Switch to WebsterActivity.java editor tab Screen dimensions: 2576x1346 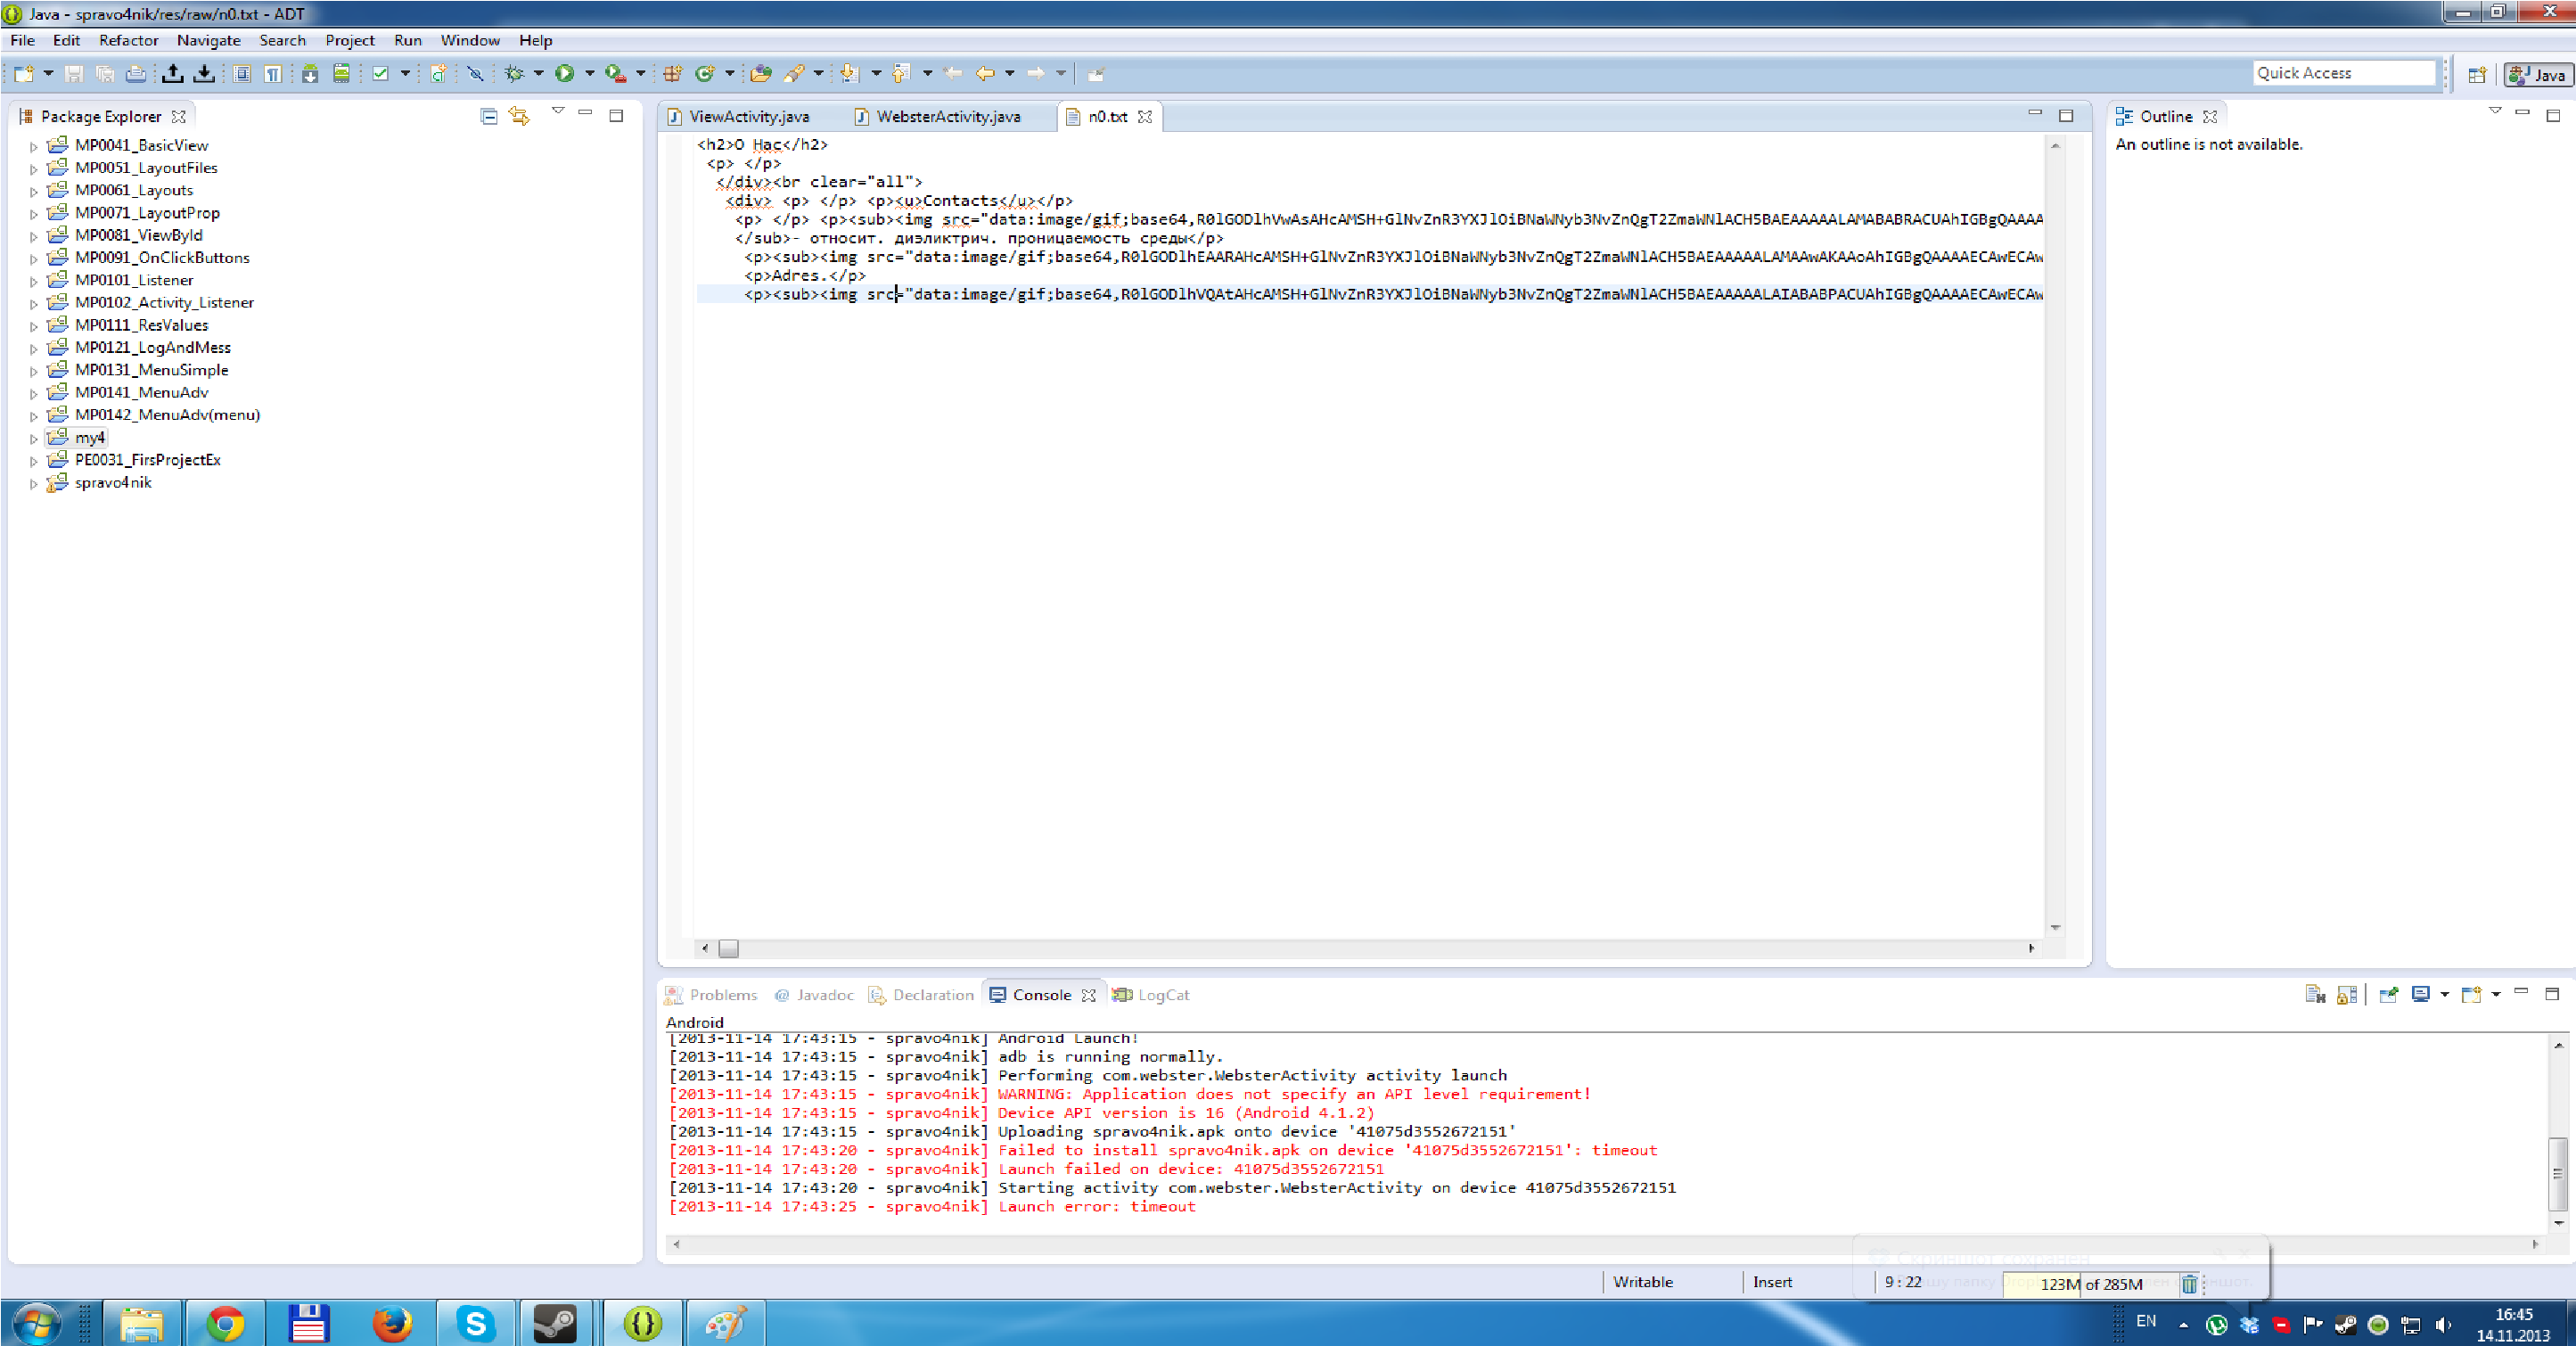[x=947, y=117]
